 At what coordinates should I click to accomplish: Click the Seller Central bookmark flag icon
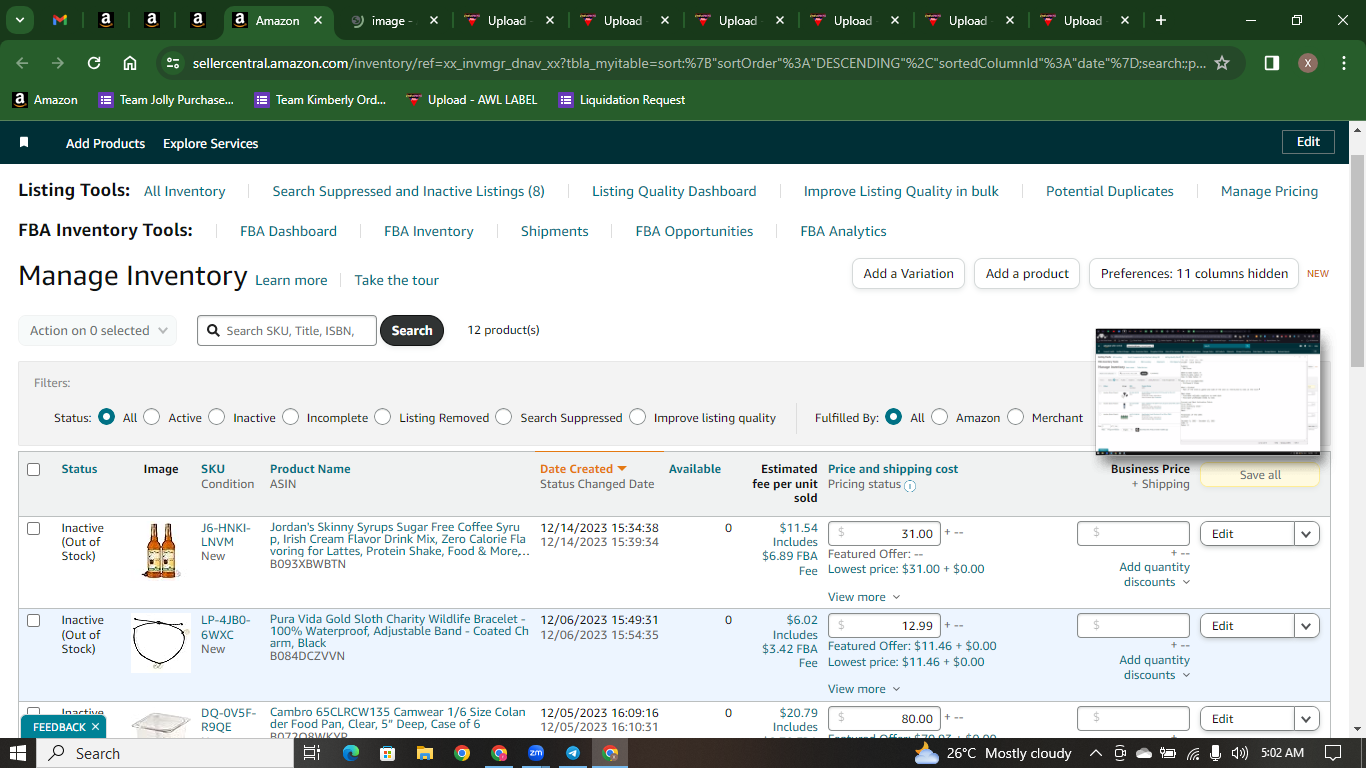pyautogui.click(x=24, y=143)
